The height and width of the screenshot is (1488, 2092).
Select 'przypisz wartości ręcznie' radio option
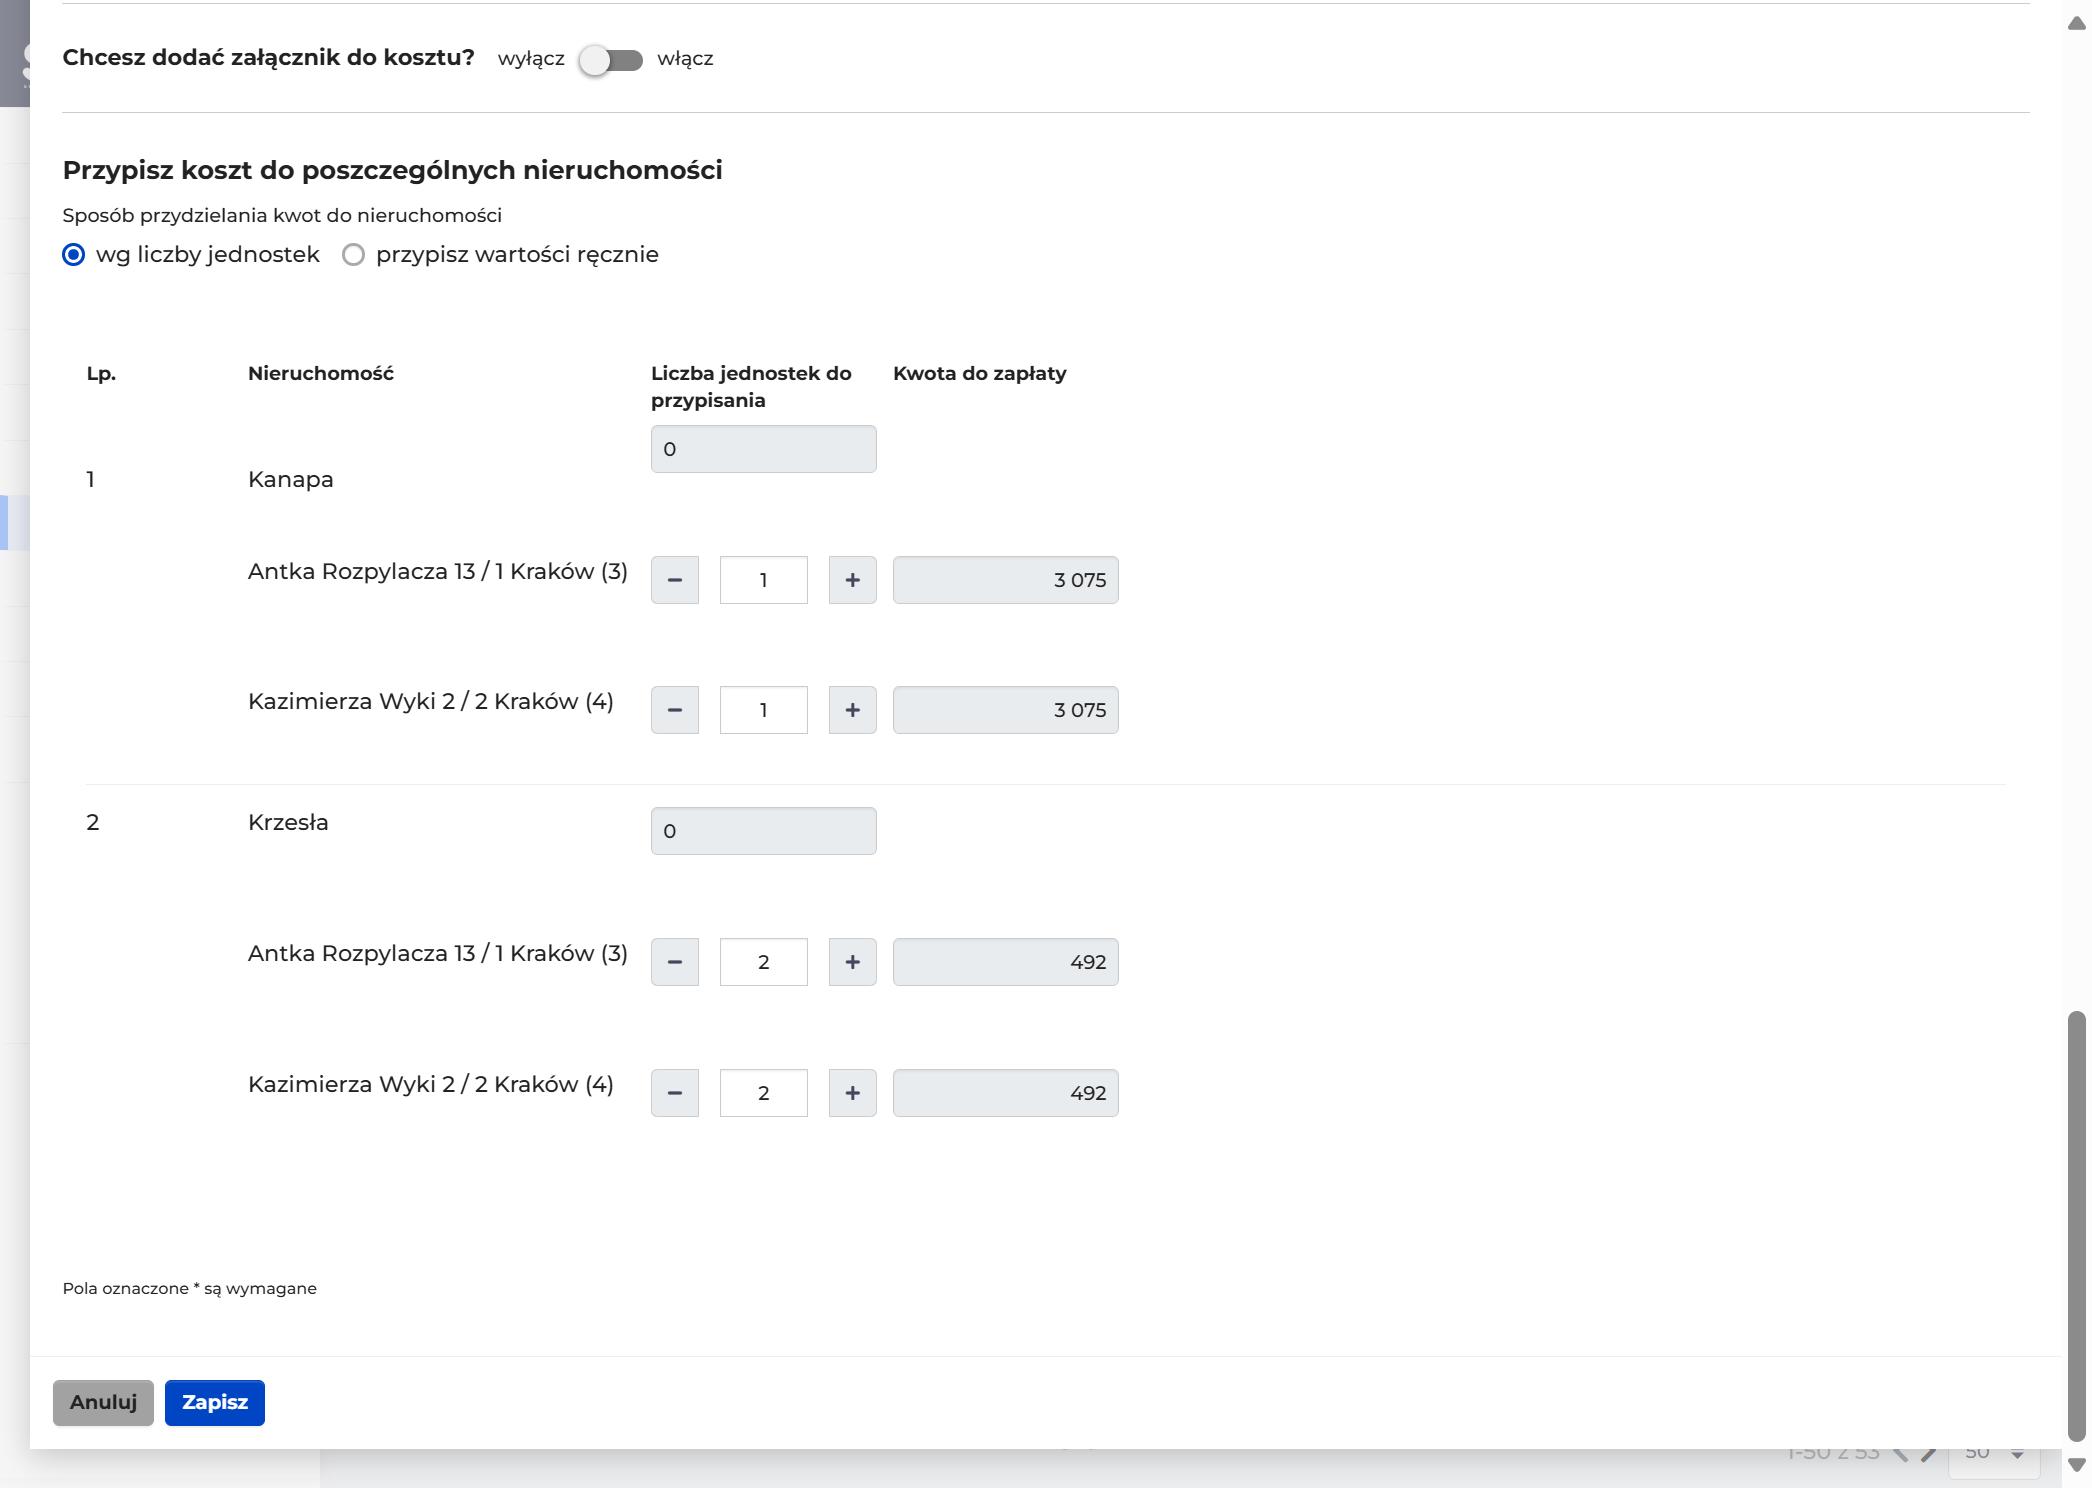(x=353, y=255)
